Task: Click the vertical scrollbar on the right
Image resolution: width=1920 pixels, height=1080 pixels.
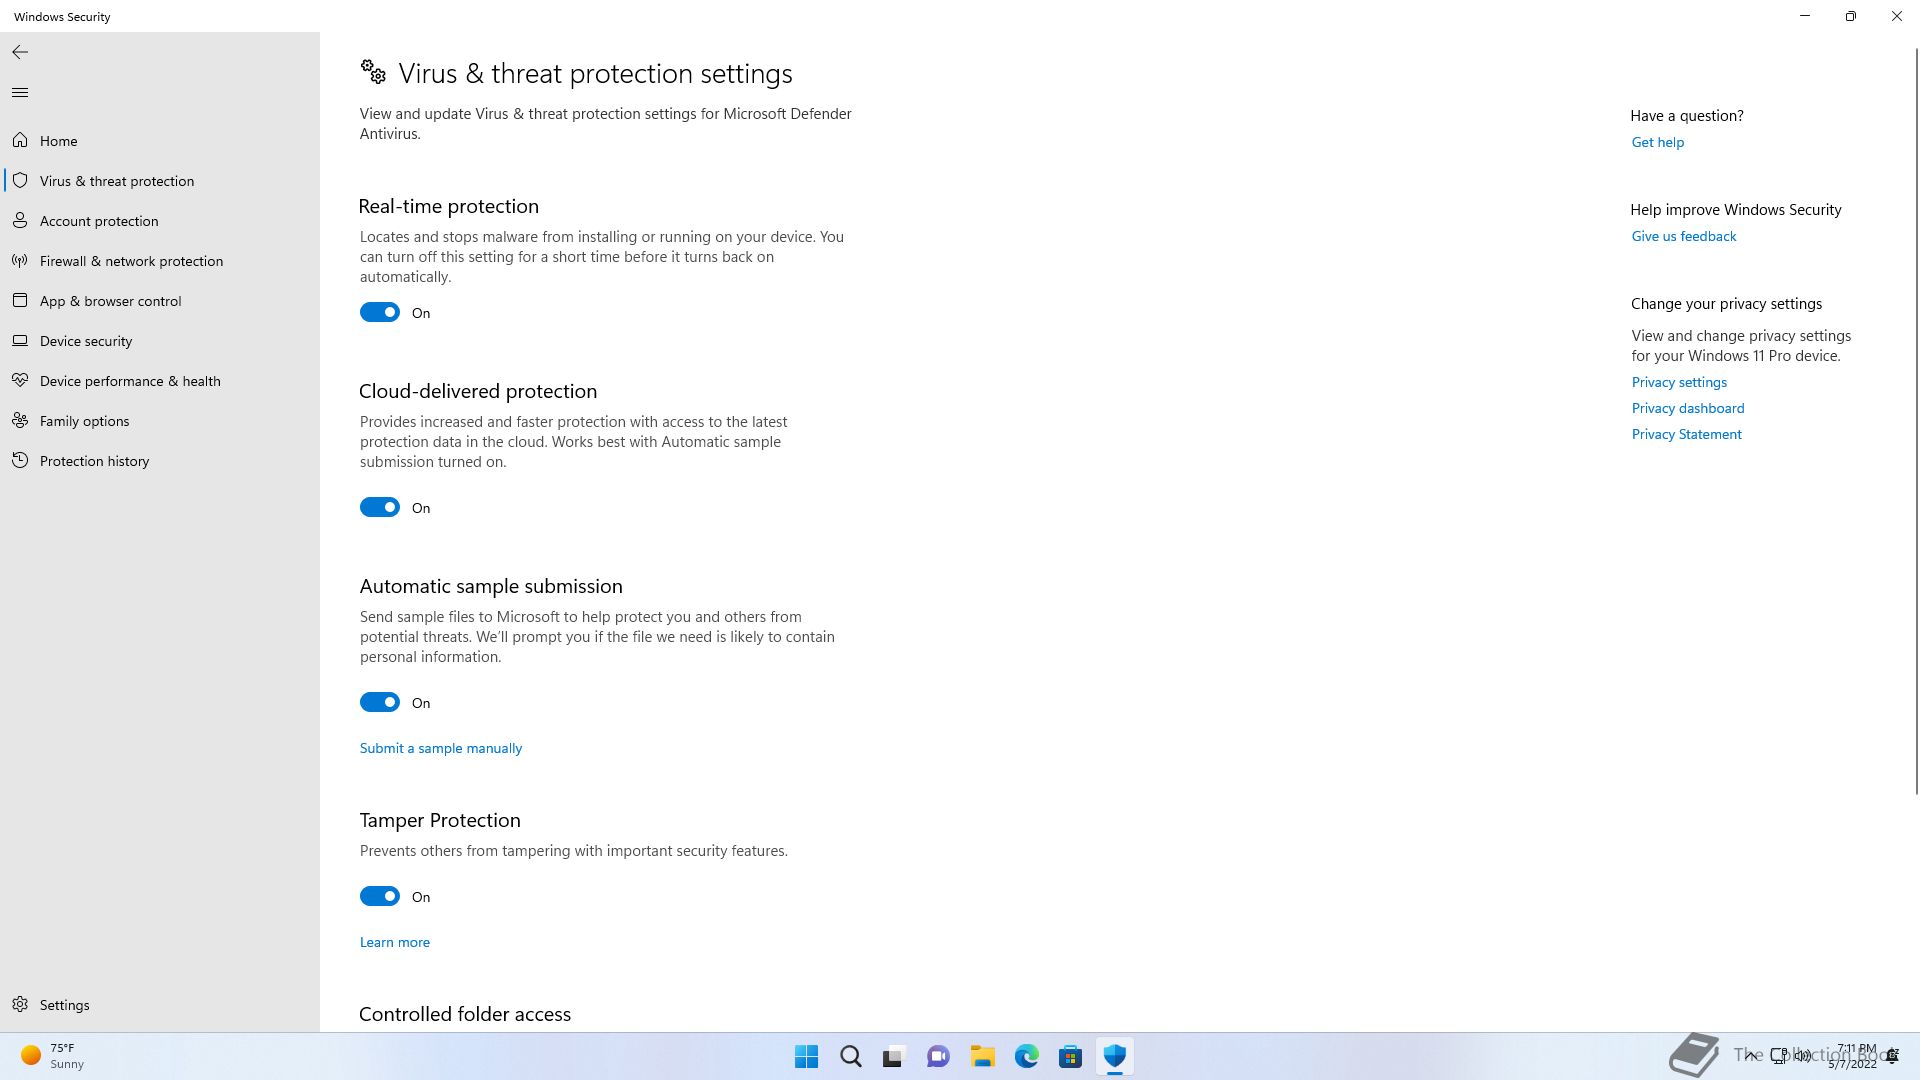Action: point(1916,420)
